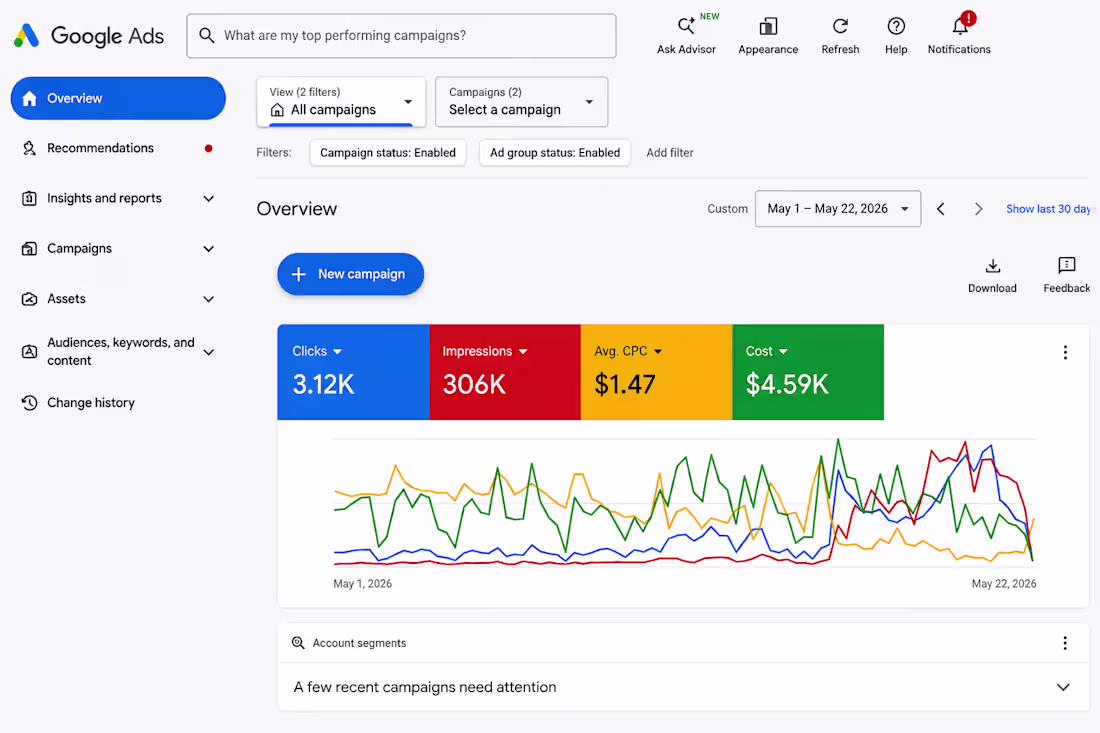
Task: Click the Overview home icon
Action: pos(29,98)
